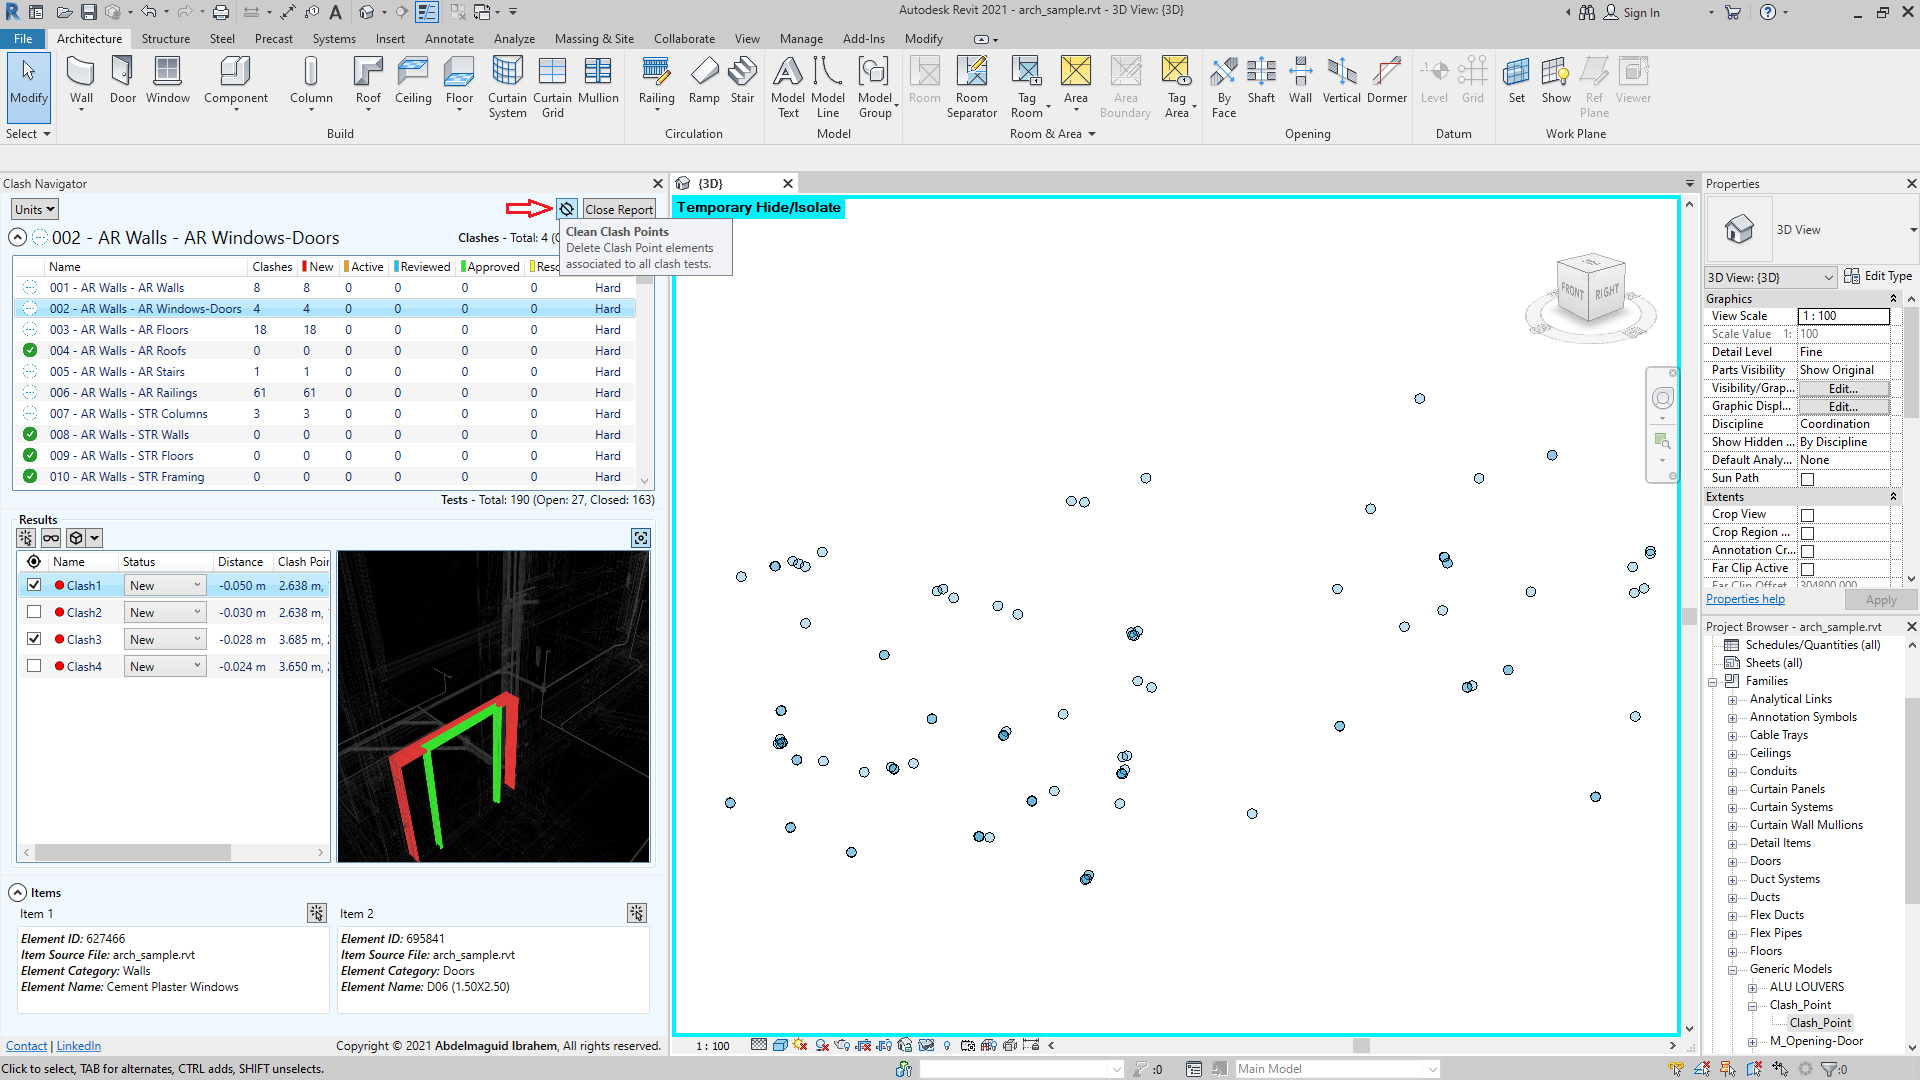Switch to the Systems tab

(x=334, y=39)
